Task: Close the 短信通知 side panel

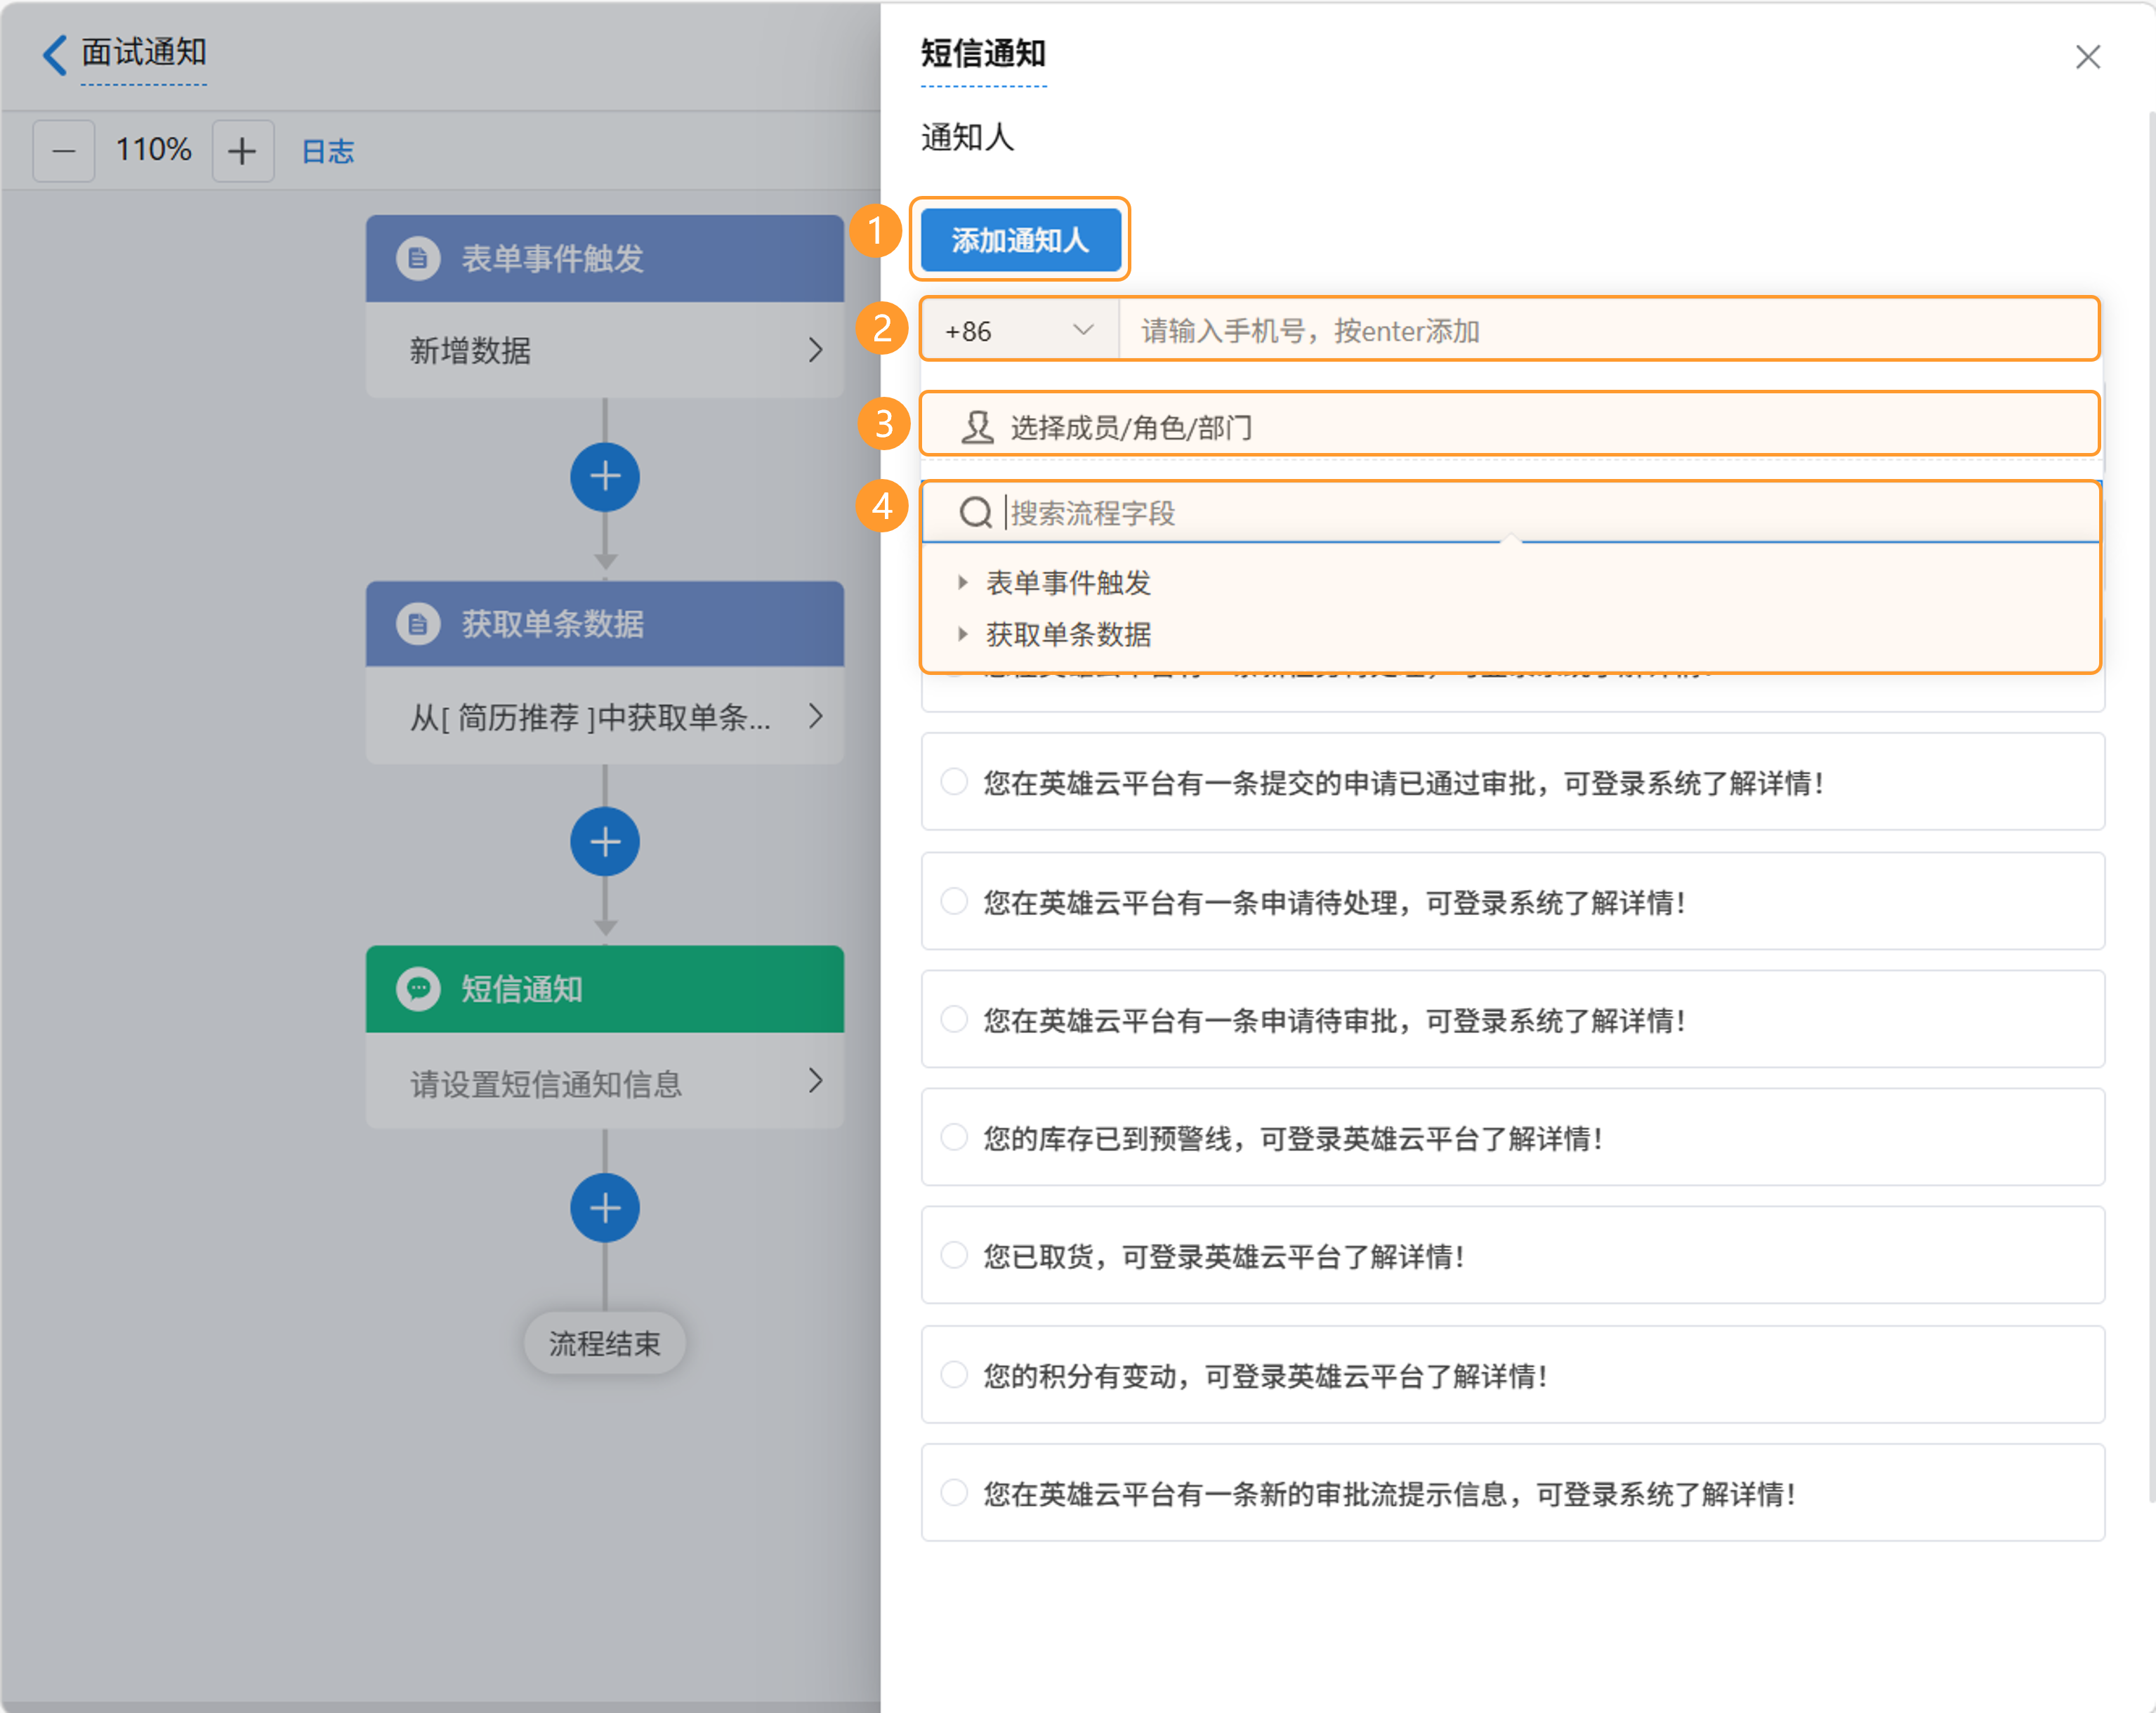Action: coord(2087,57)
